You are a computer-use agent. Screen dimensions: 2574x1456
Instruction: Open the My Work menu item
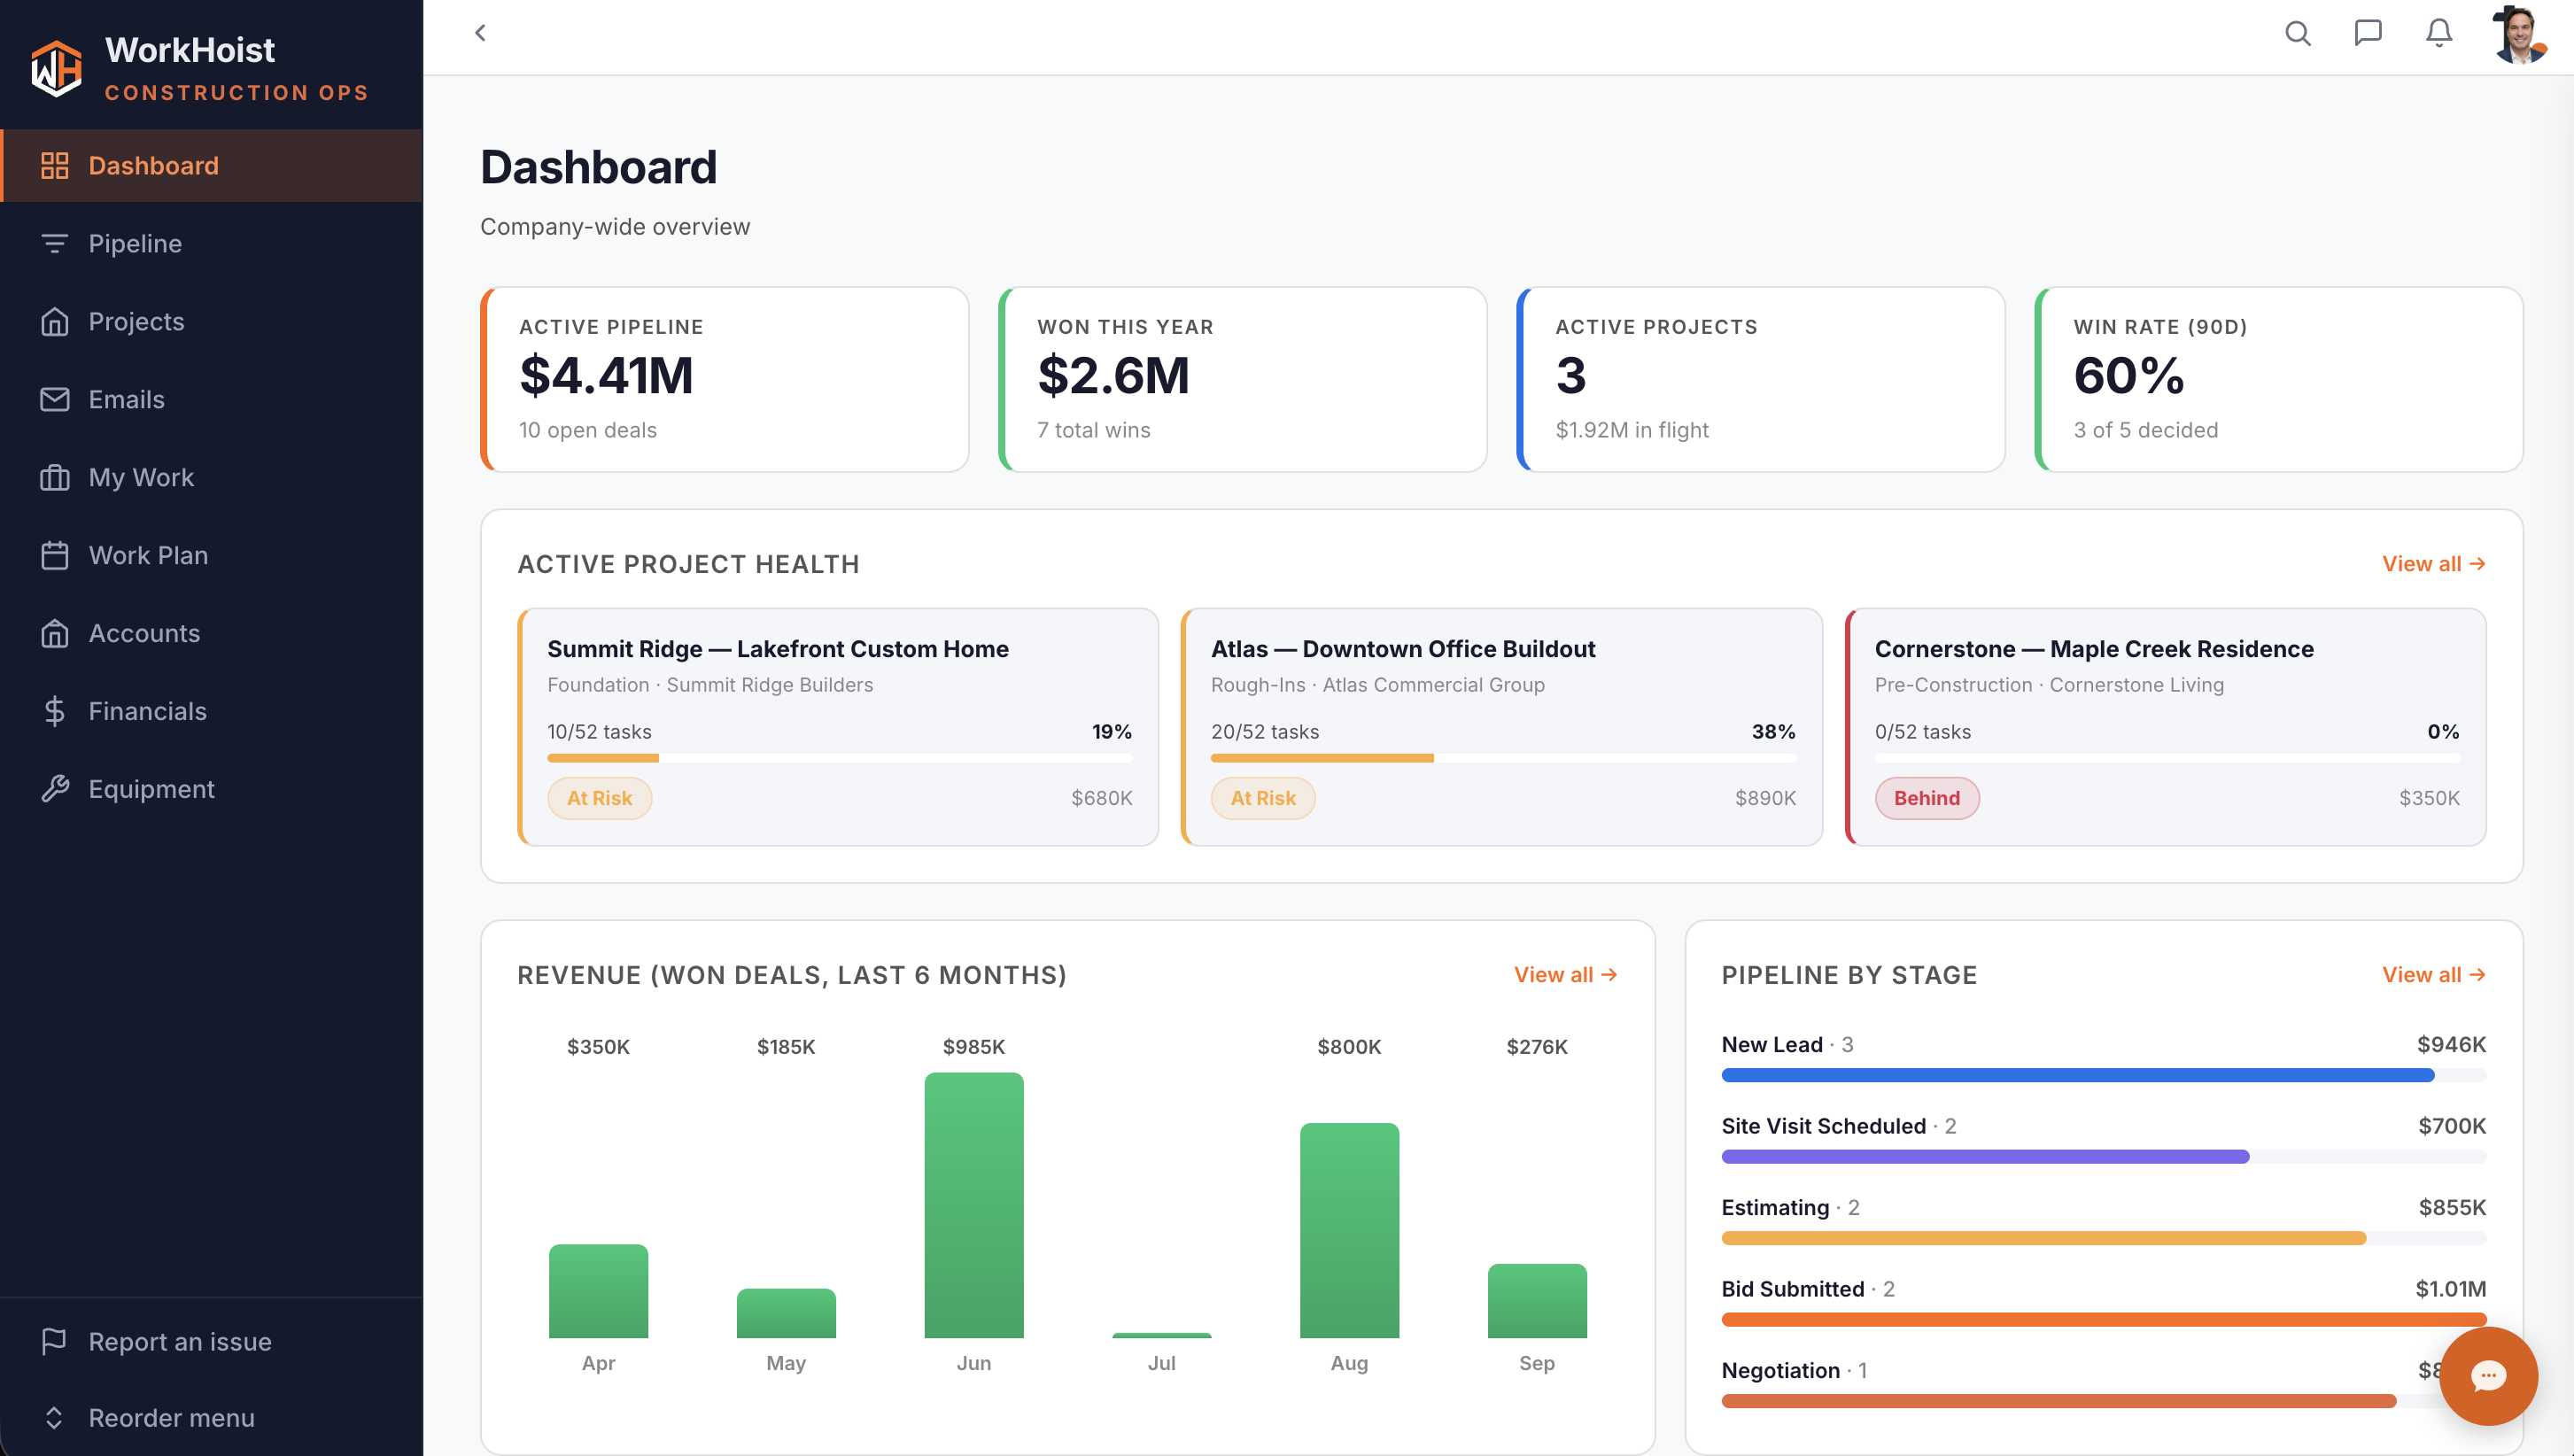coord(212,477)
